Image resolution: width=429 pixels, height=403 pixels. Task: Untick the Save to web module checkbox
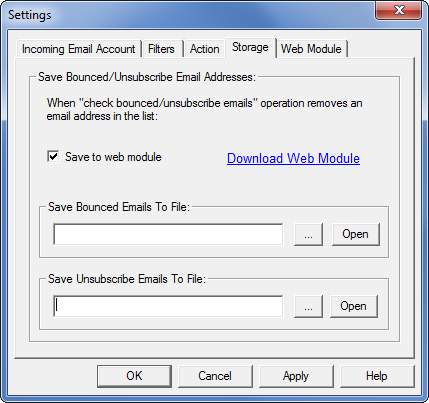(53, 156)
